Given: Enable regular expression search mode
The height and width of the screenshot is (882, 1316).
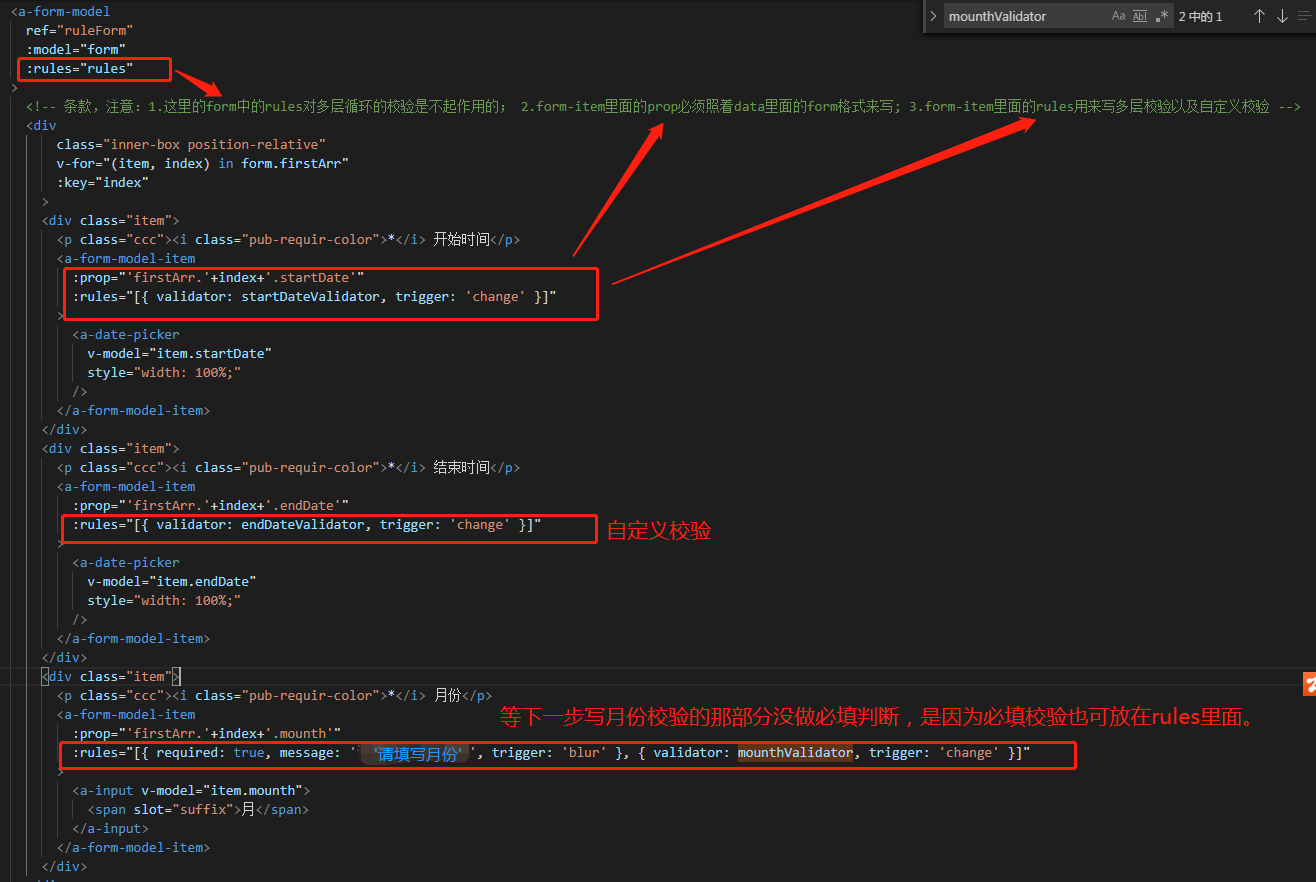Looking at the screenshot, I should pos(1160,16).
